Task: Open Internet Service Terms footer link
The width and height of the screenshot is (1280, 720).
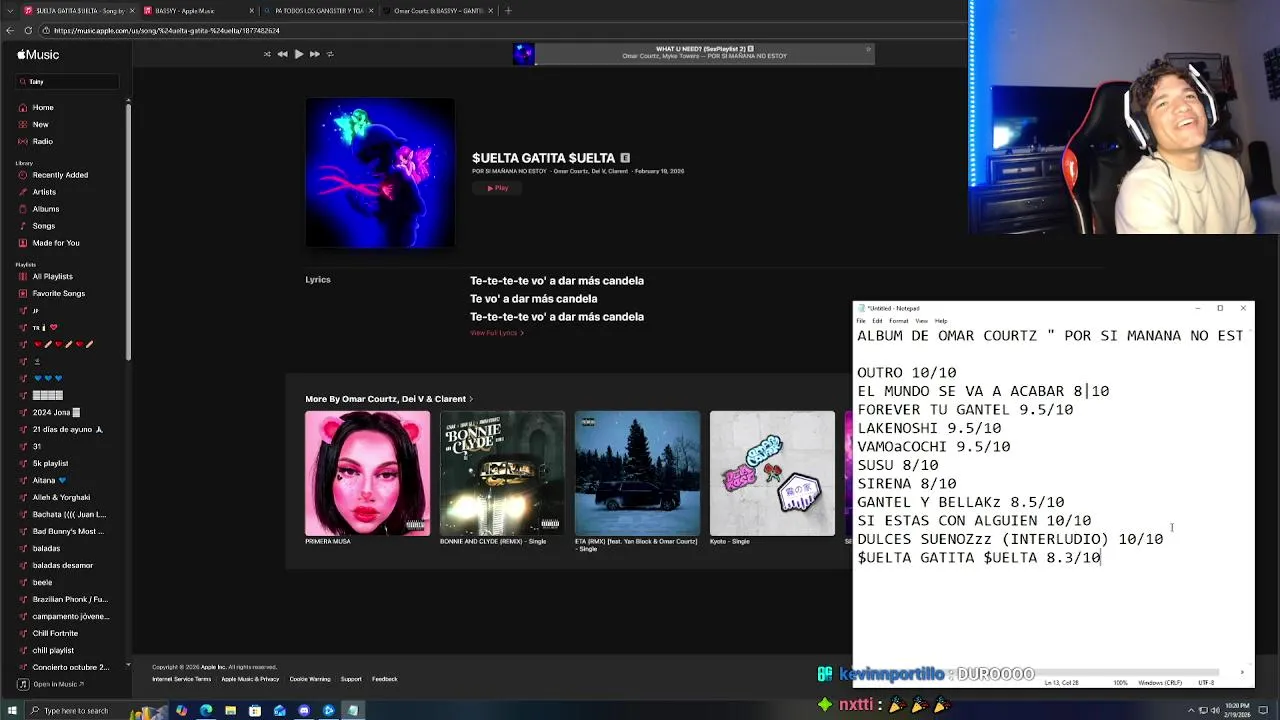Action: [181, 679]
